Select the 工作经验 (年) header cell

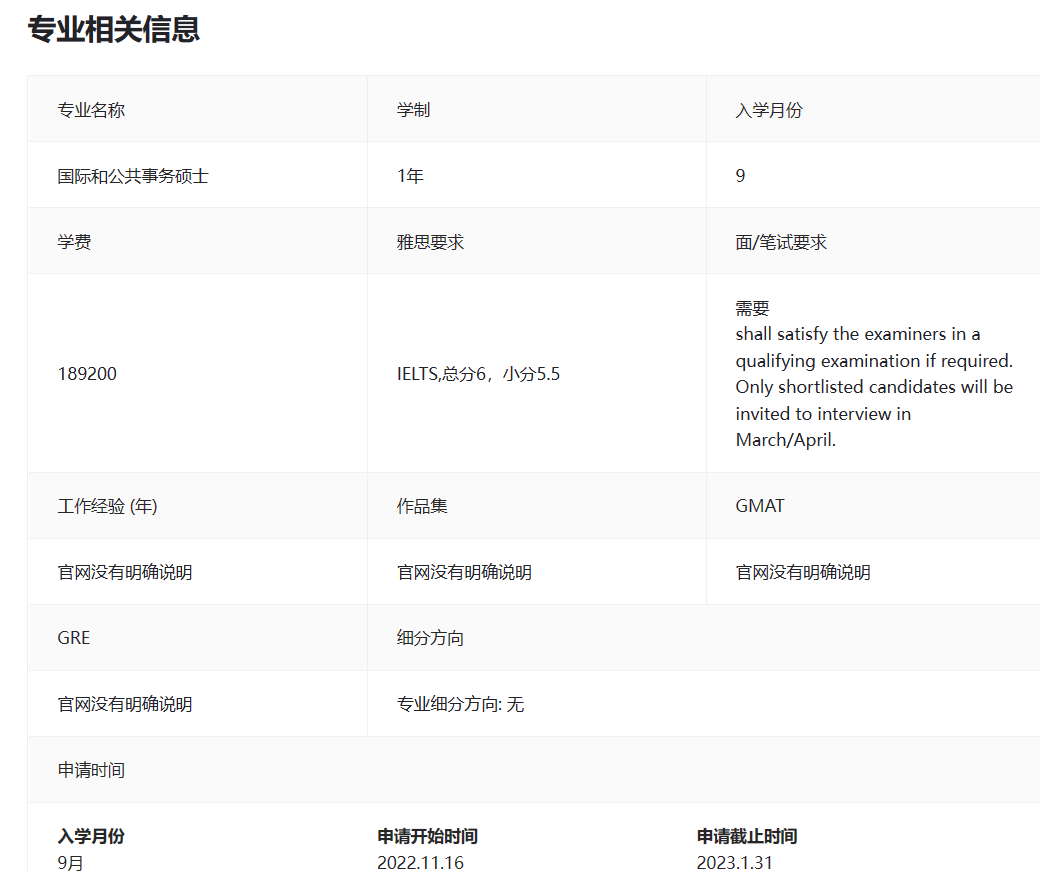(x=107, y=506)
